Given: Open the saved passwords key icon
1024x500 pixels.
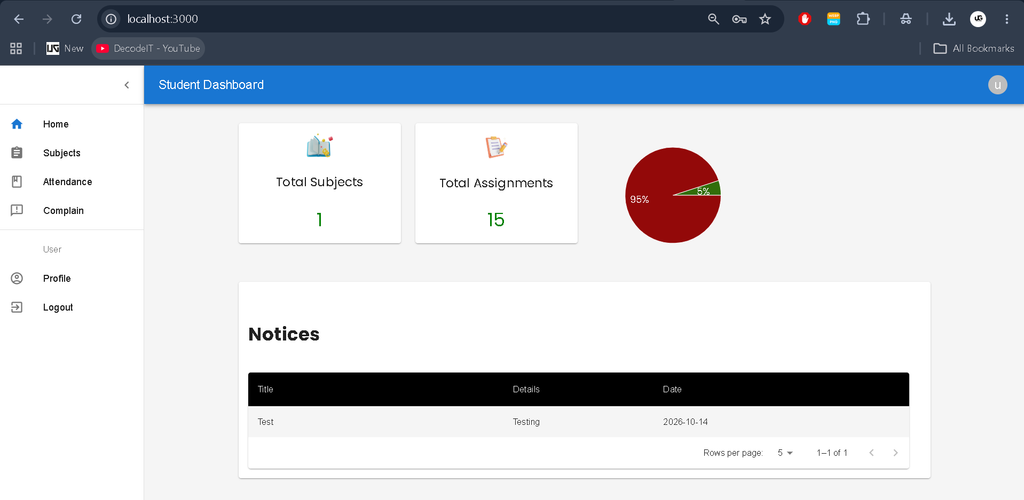Looking at the screenshot, I should [739, 19].
